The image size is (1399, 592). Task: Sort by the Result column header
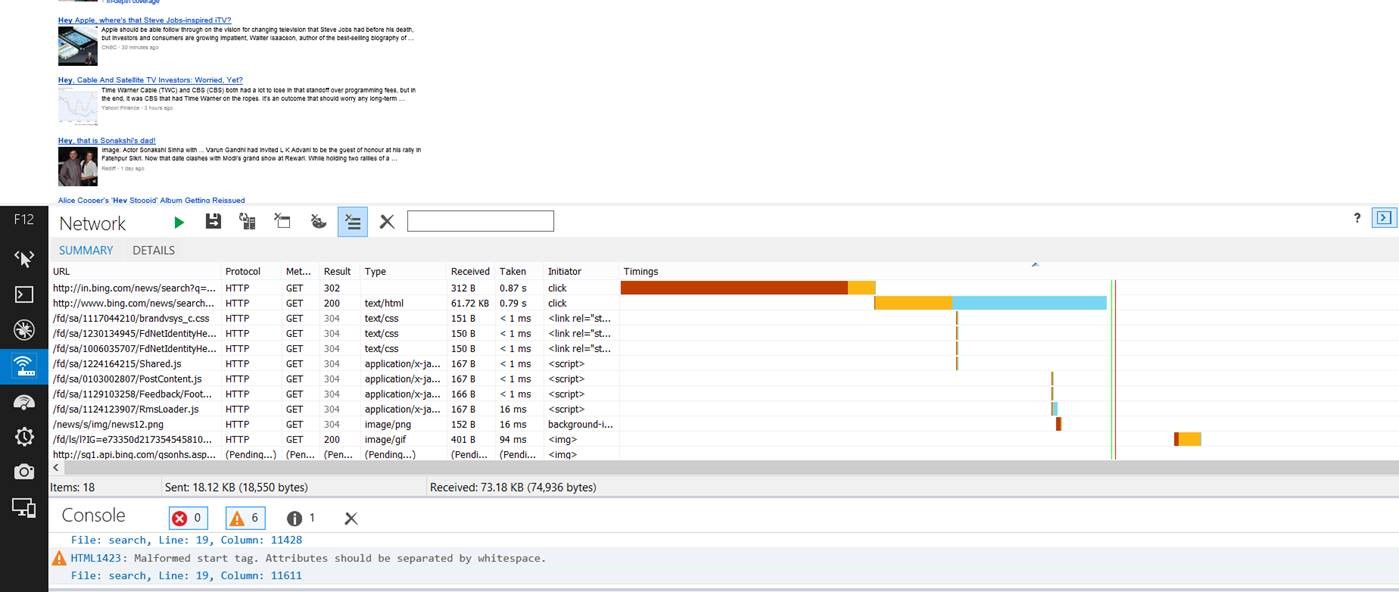338,271
